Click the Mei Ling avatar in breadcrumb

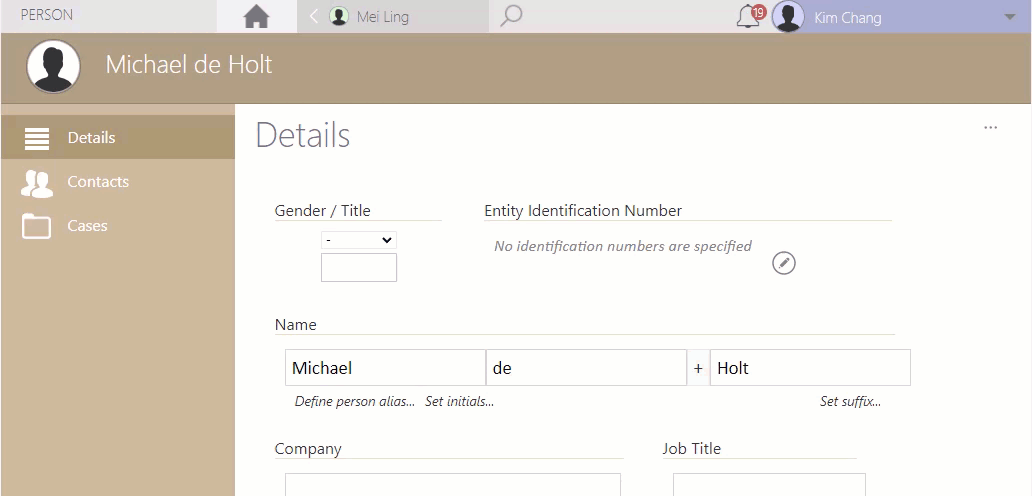pos(339,16)
